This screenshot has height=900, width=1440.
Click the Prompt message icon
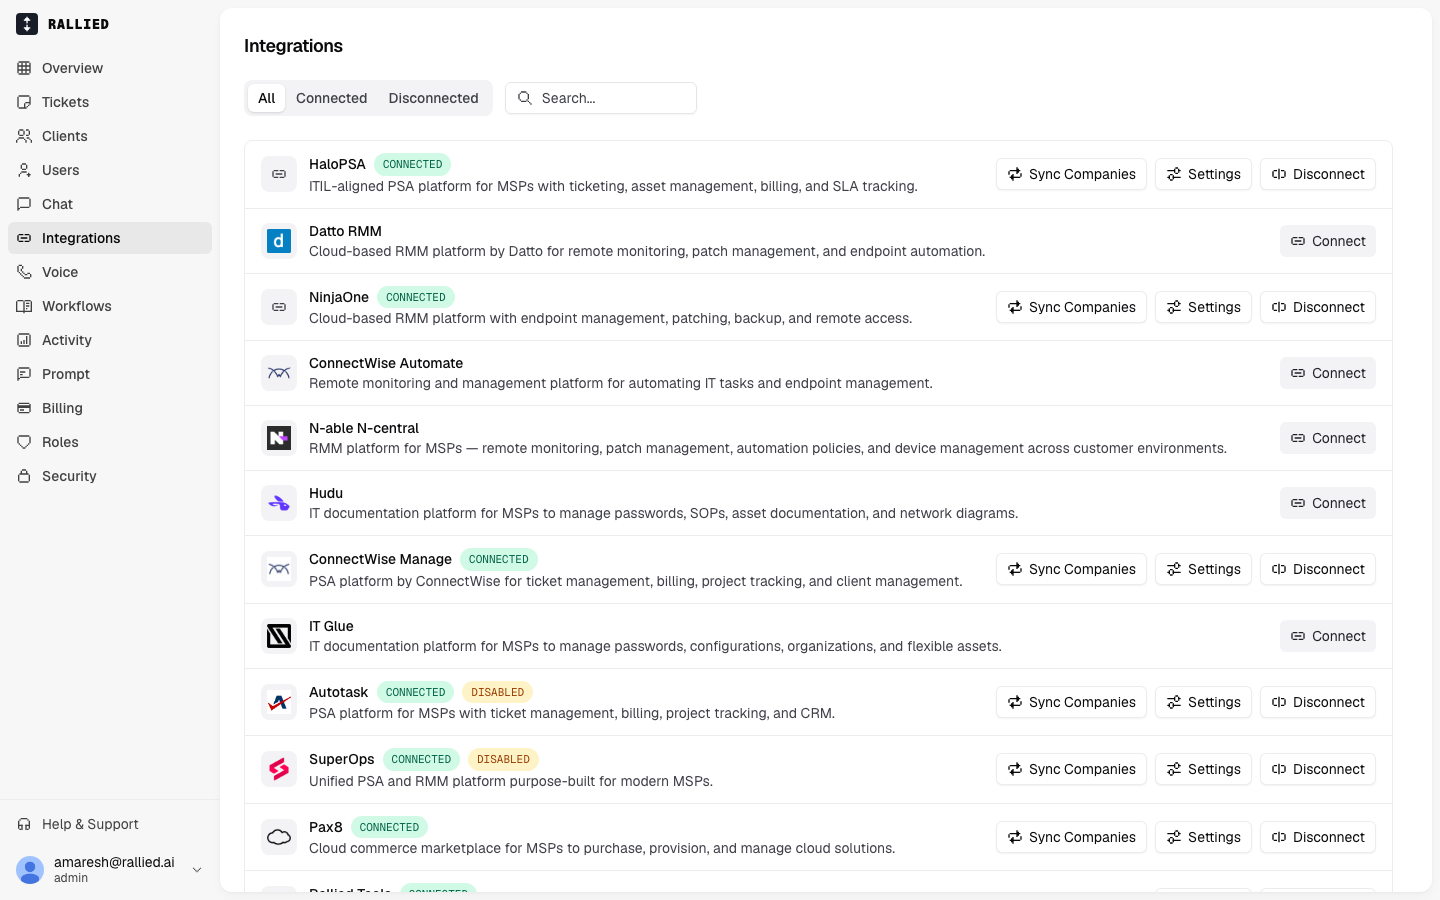point(24,374)
